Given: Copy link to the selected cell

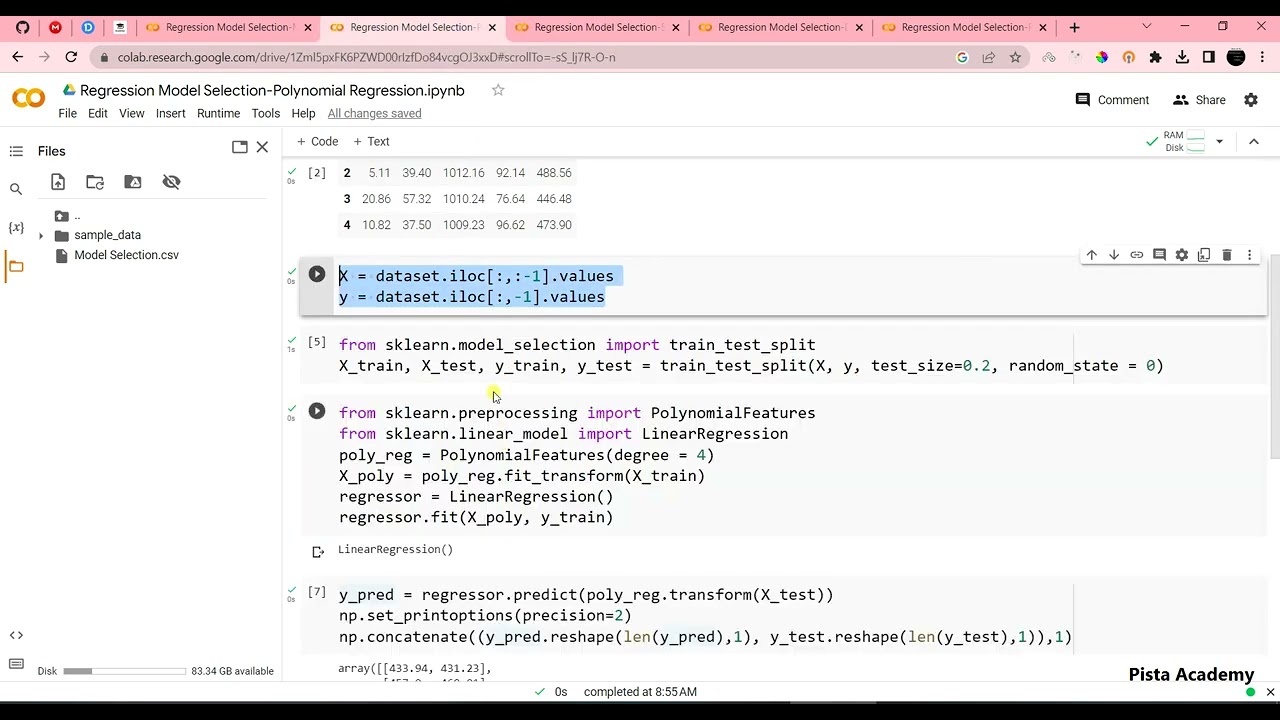Looking at the screenshot, I should (1137, 255).
